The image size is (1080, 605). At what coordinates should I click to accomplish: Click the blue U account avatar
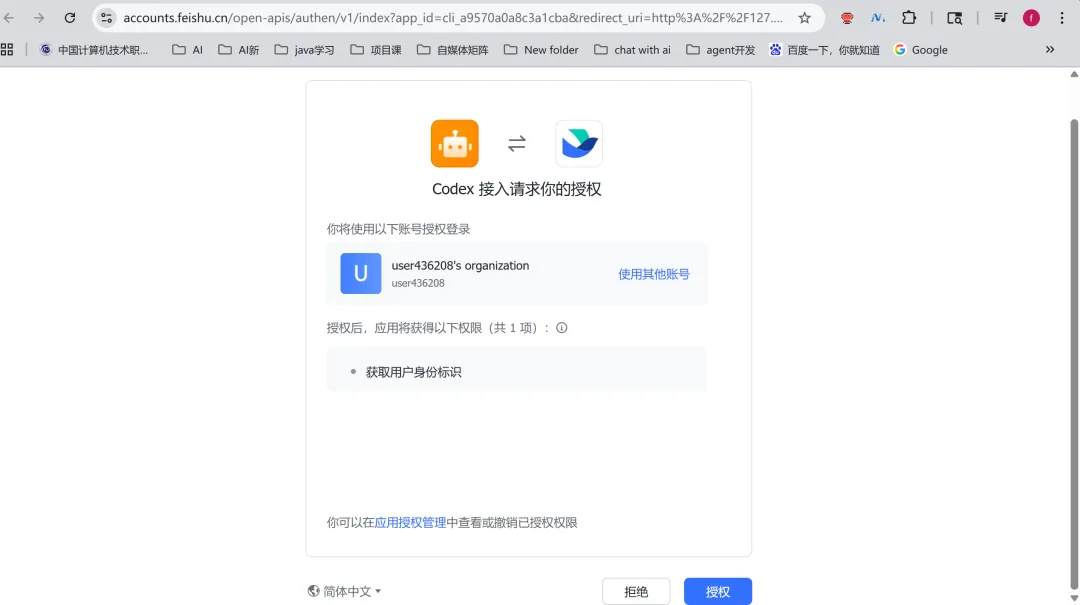pos(361,274)
